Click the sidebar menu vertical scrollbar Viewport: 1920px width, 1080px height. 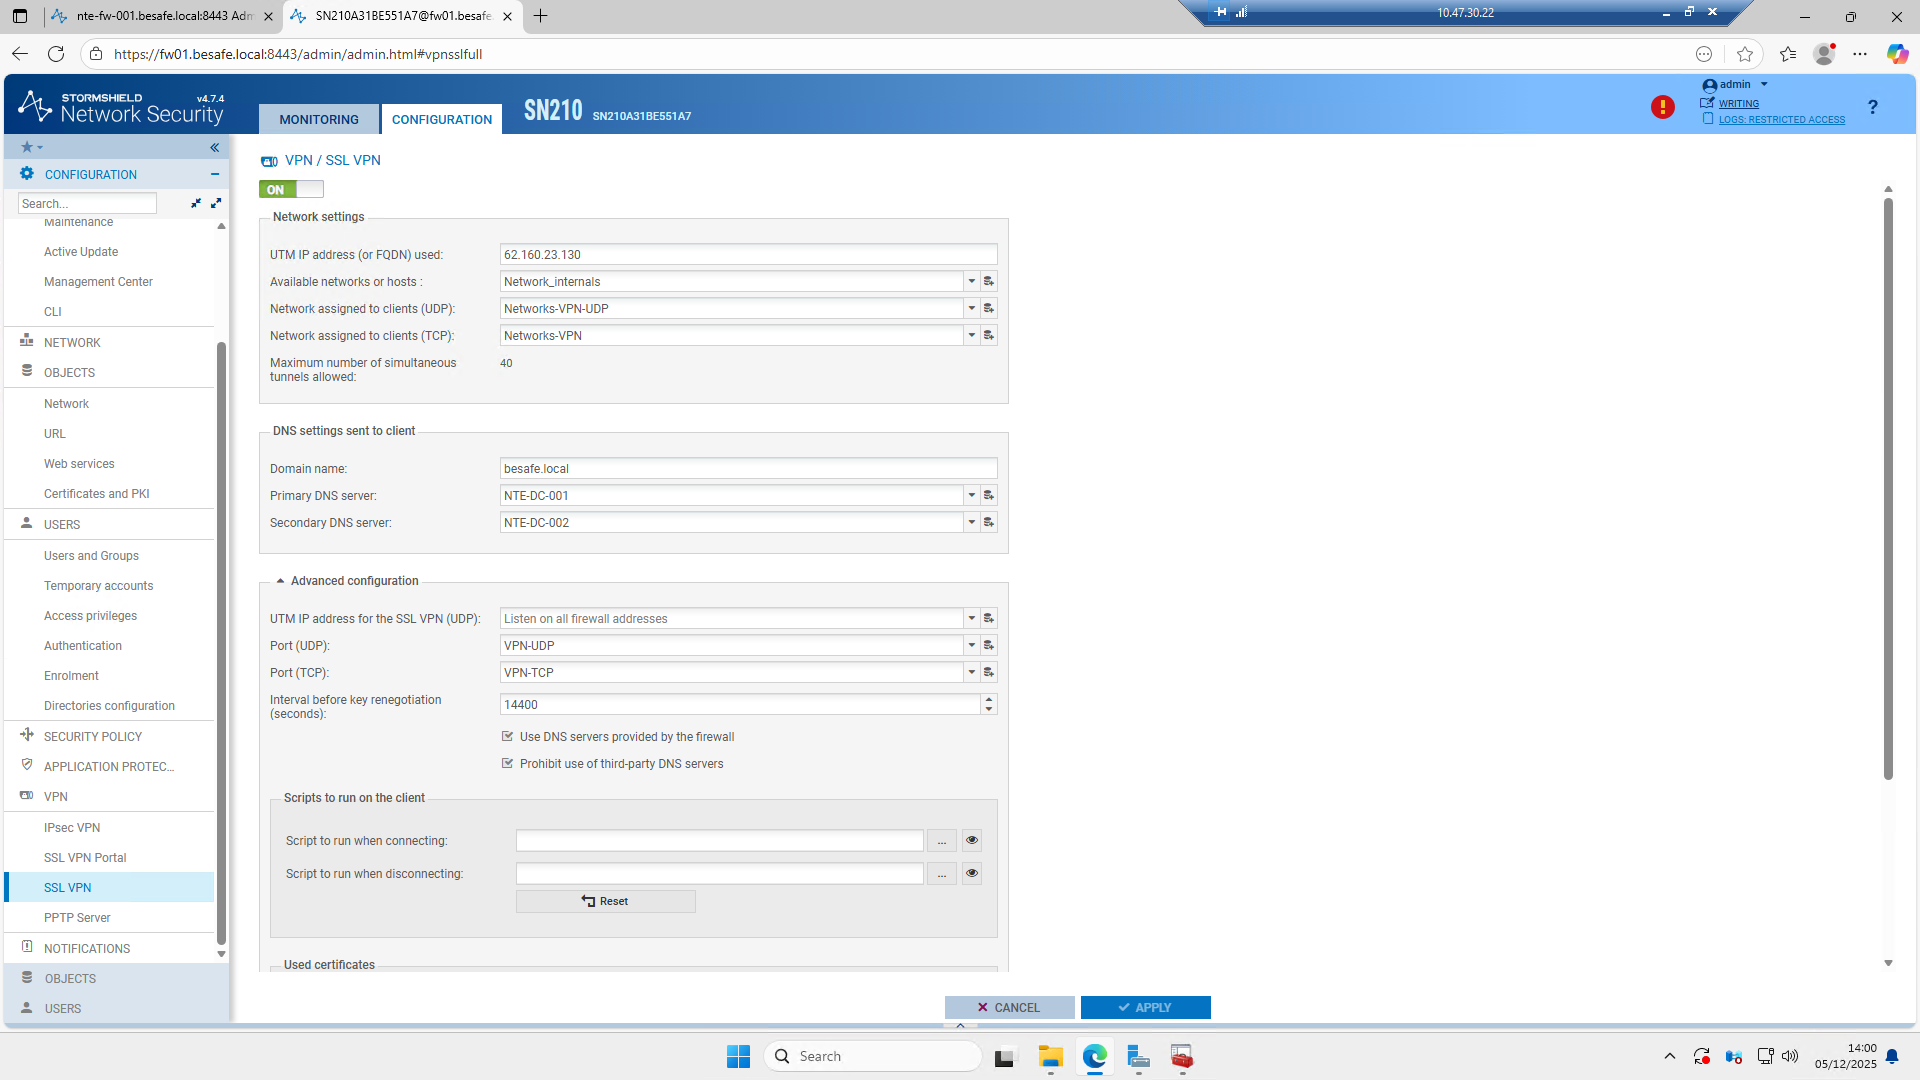tap(221, 642)
